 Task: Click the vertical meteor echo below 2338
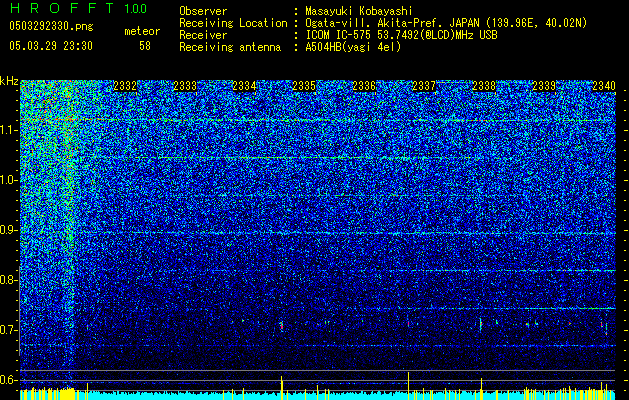(481, 324)
